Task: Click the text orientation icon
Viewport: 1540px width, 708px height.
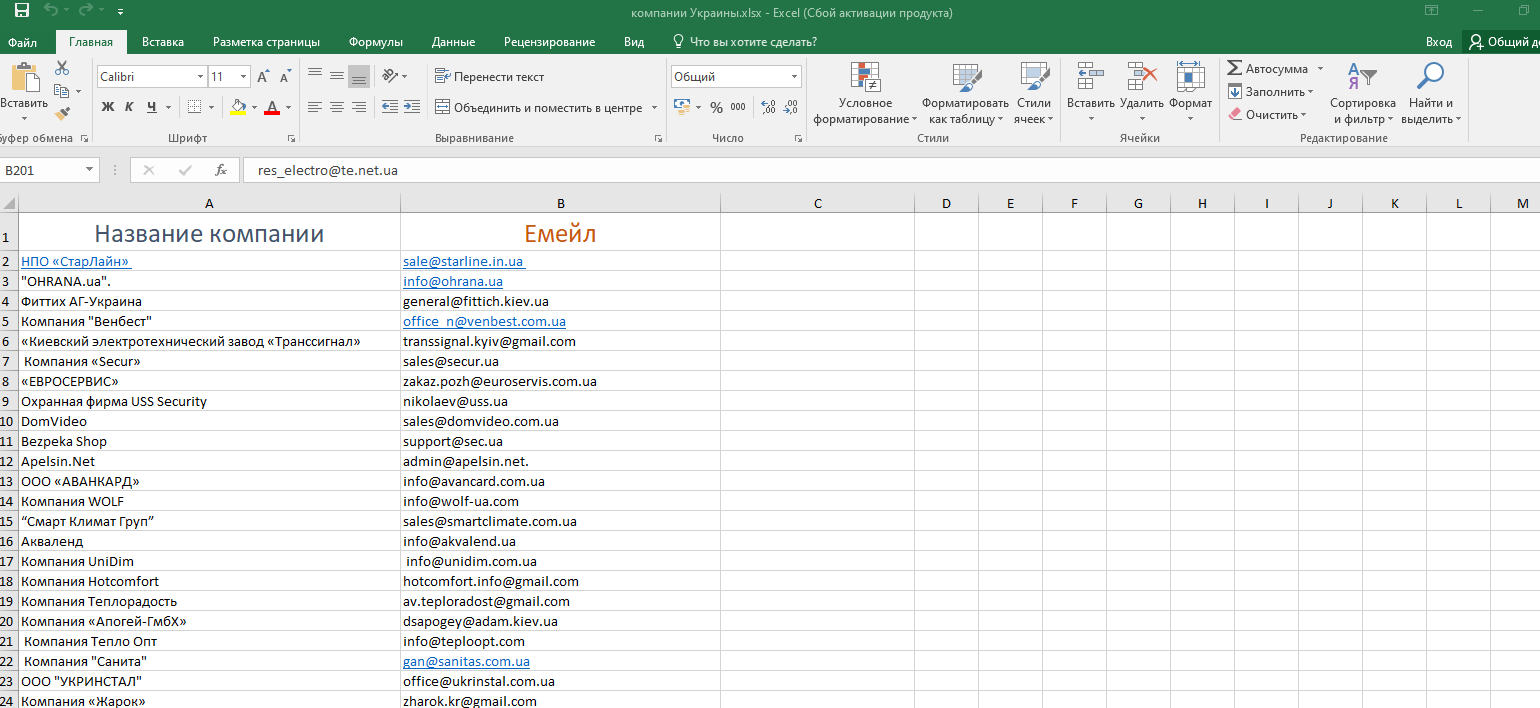Action: [x=390, y=76]
